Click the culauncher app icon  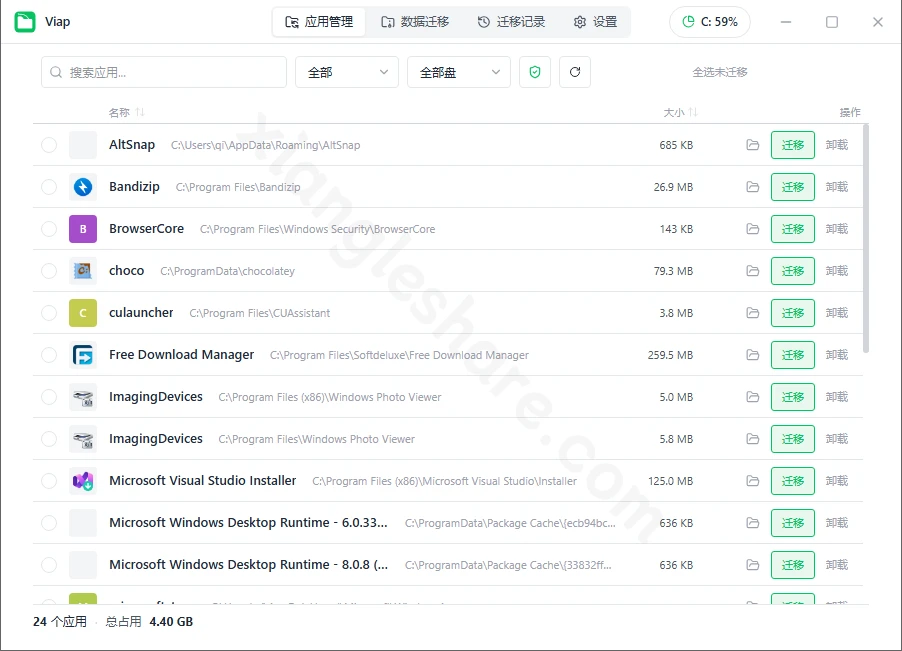click(x=83, y=313)
